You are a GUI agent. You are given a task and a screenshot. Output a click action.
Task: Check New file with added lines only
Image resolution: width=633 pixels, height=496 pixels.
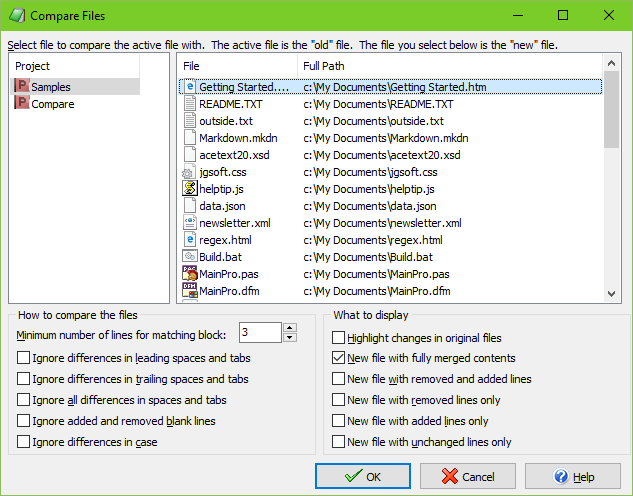(x=338, y=421)
